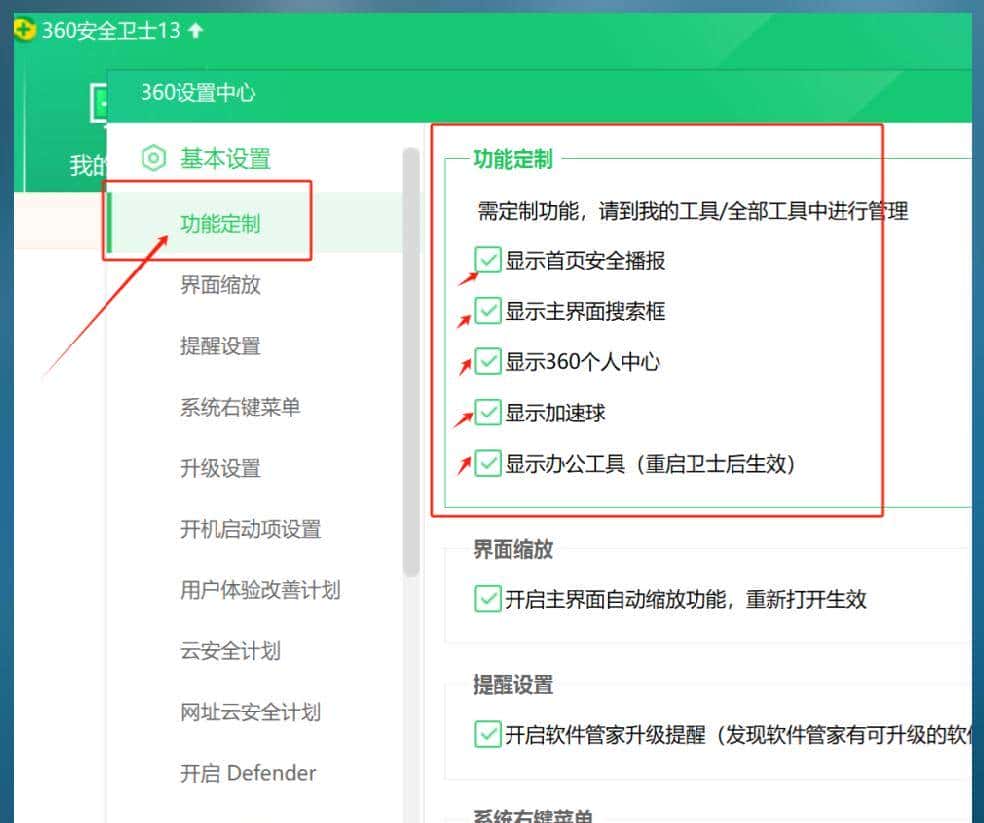The image size is (984, 823).
Task: Select 开启 Defender option
Action: [x=247, y=772]
